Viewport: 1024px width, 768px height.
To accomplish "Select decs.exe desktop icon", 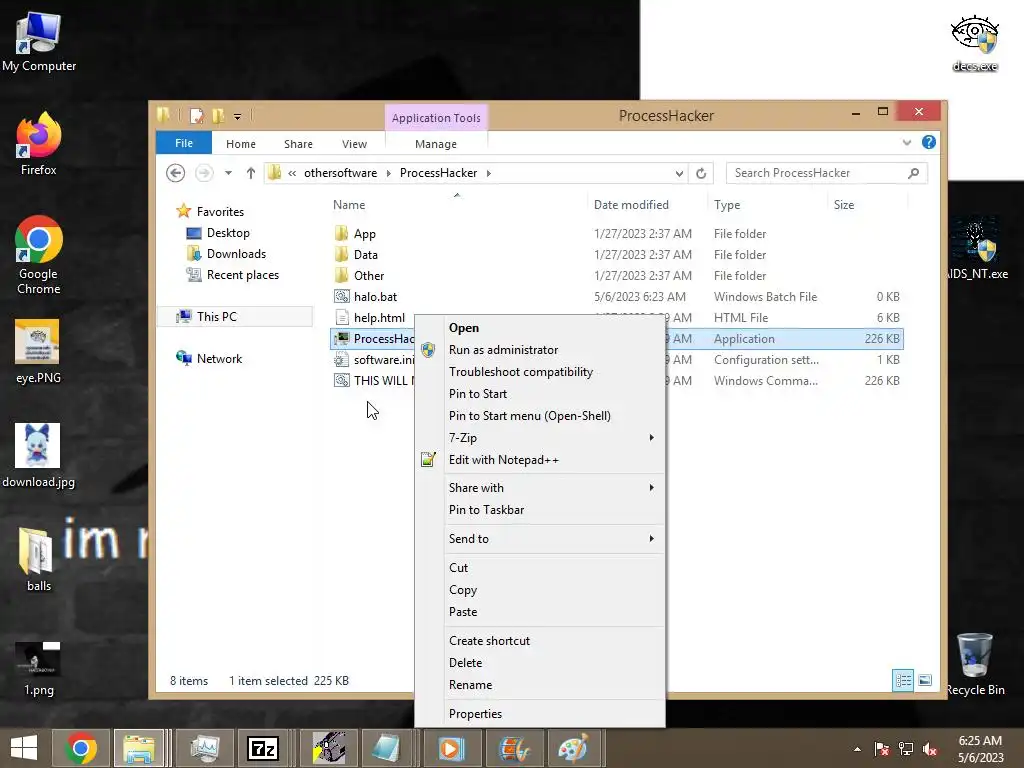I will [974, 43].
